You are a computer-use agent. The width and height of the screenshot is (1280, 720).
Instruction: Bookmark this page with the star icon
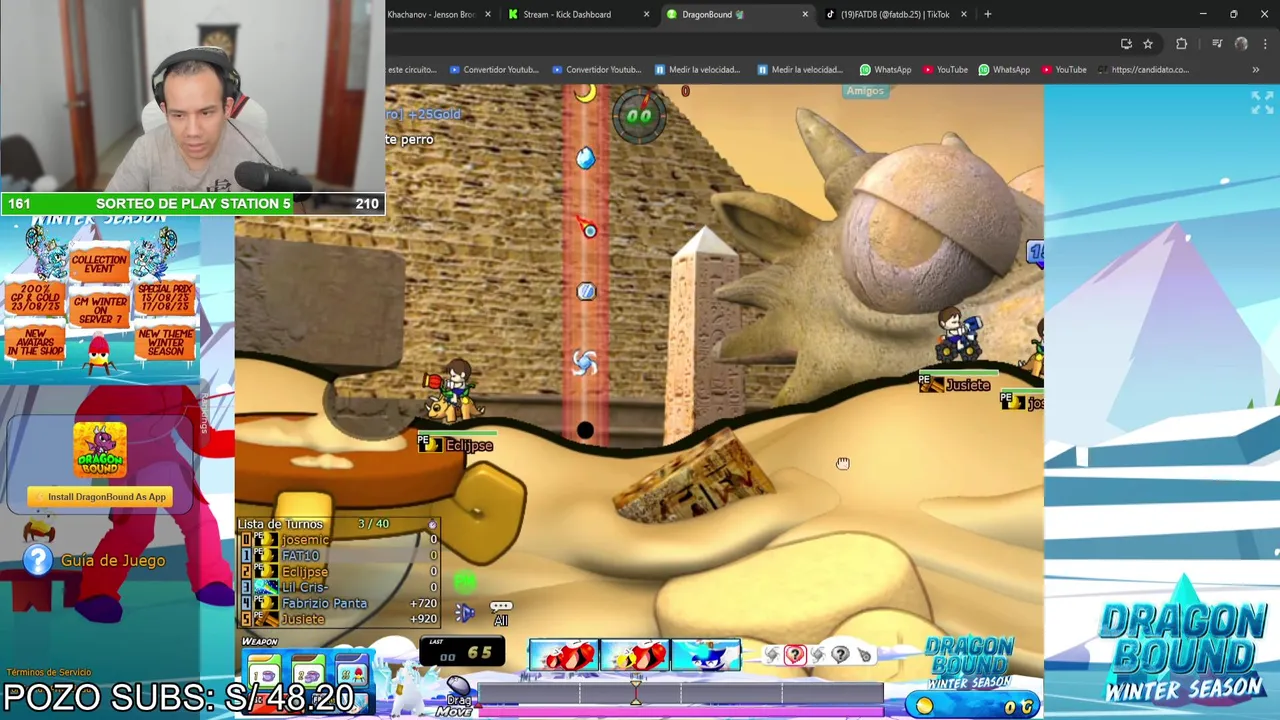[x=1148, y=43]
